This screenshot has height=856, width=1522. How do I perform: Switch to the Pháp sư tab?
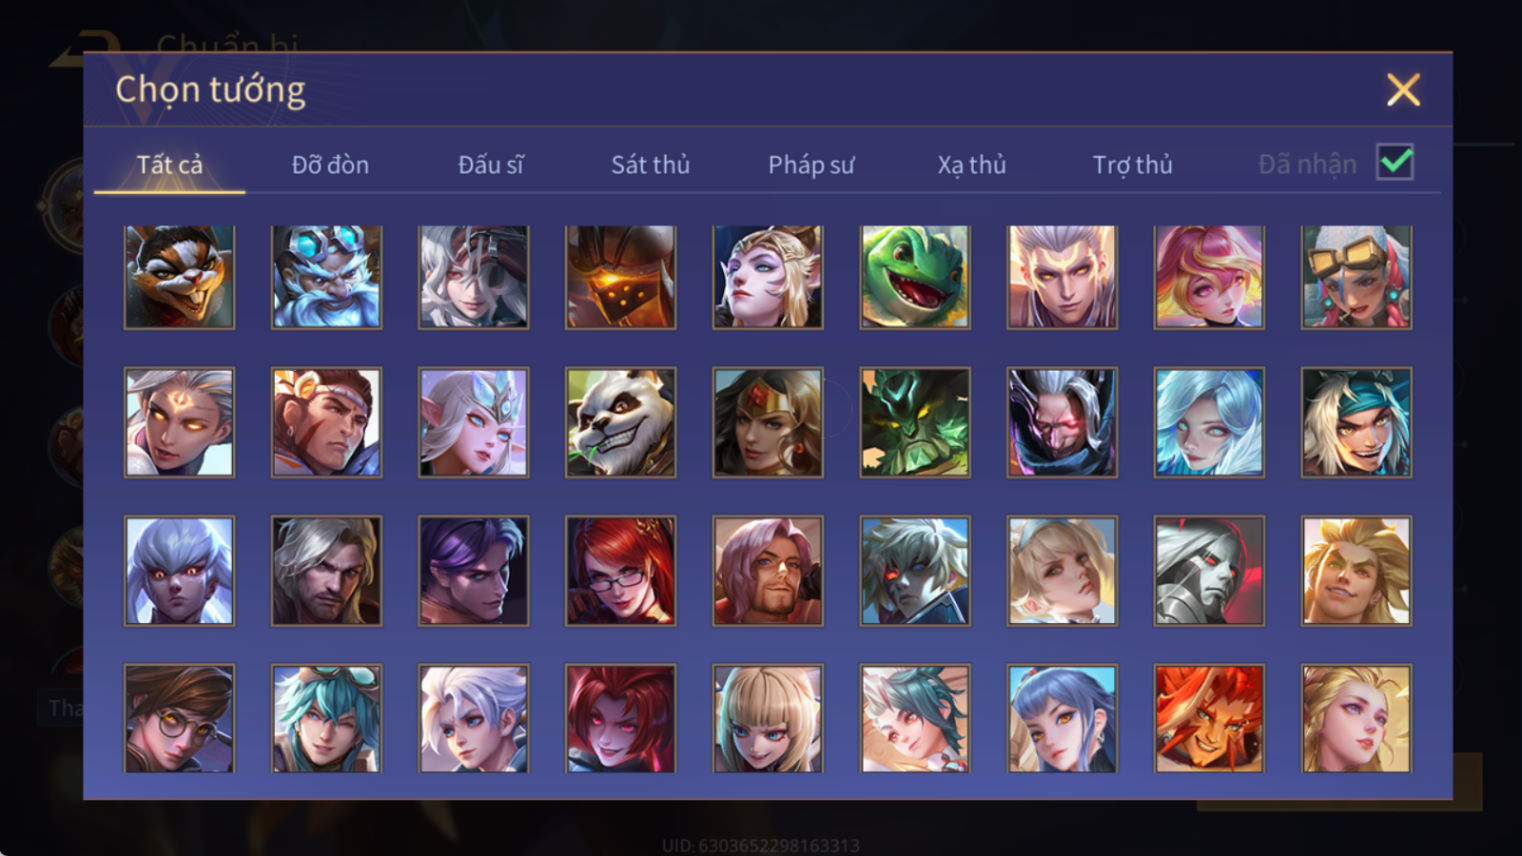[x=811, y=164]
